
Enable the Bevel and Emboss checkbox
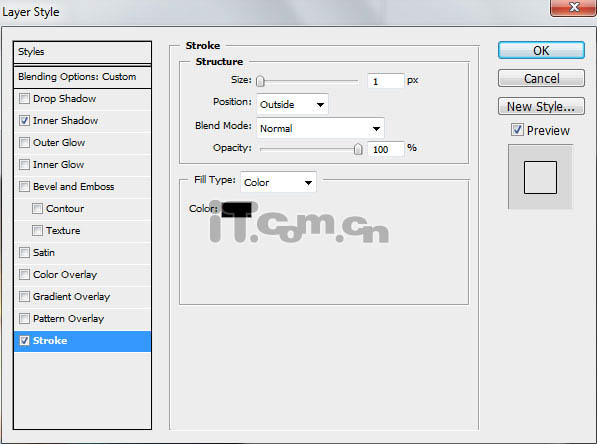coord(24,187)
